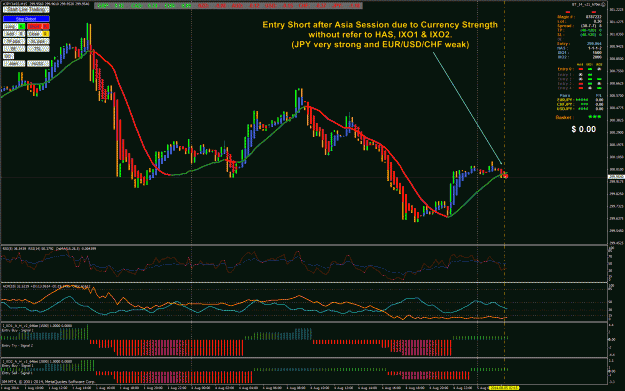Screen dimensions: 625x391
Task: Click the expert advisor smiley icon at top right
Action: coord(603,4)
